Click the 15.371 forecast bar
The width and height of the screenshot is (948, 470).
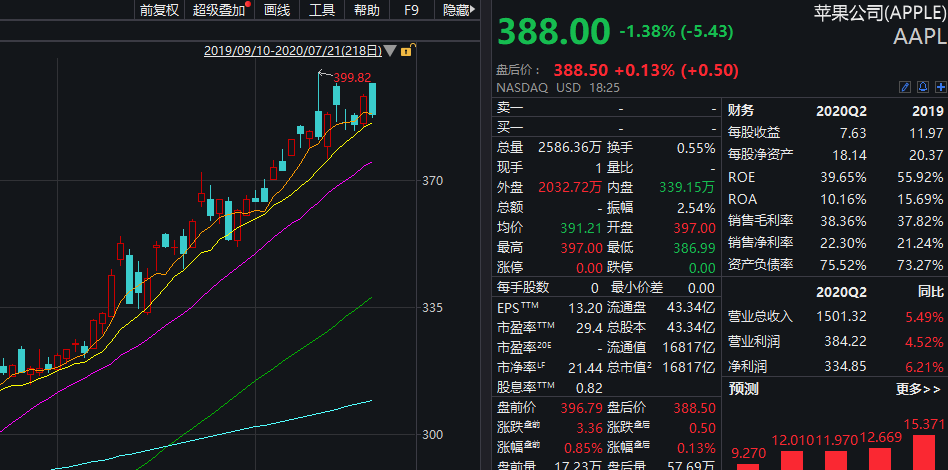(x=924, y=450)
